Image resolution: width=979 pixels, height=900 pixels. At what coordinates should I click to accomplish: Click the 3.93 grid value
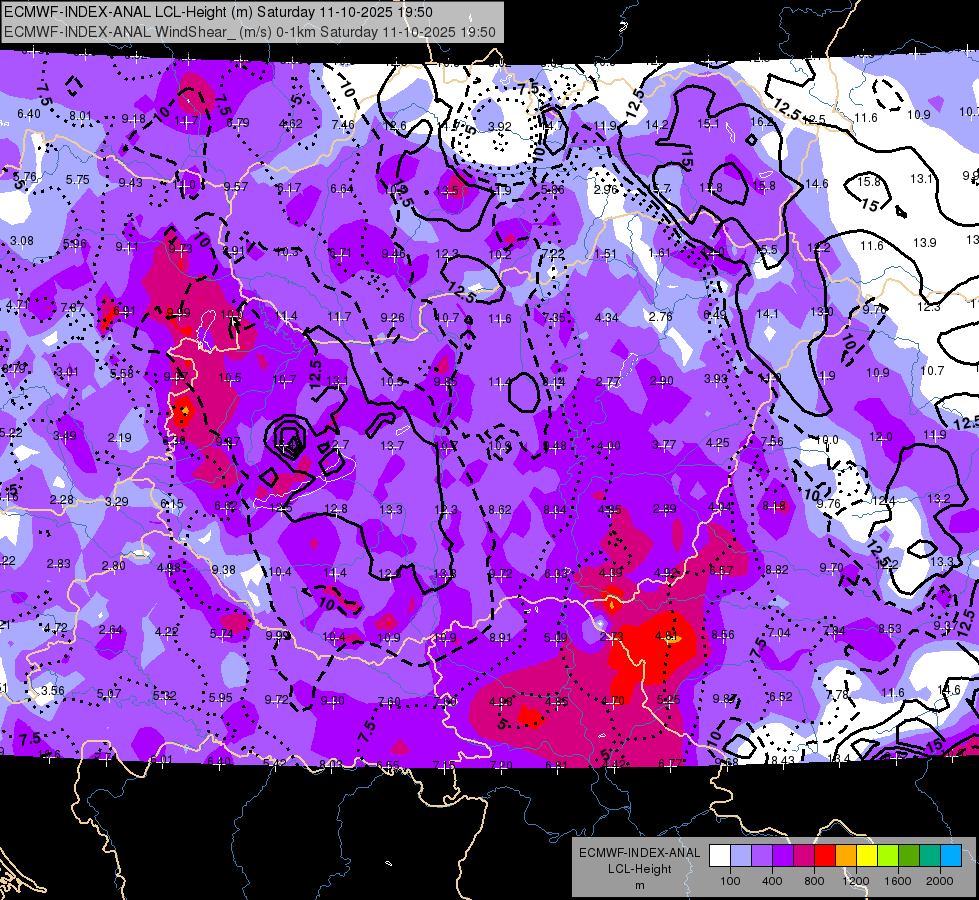click(x=716, y=378)
